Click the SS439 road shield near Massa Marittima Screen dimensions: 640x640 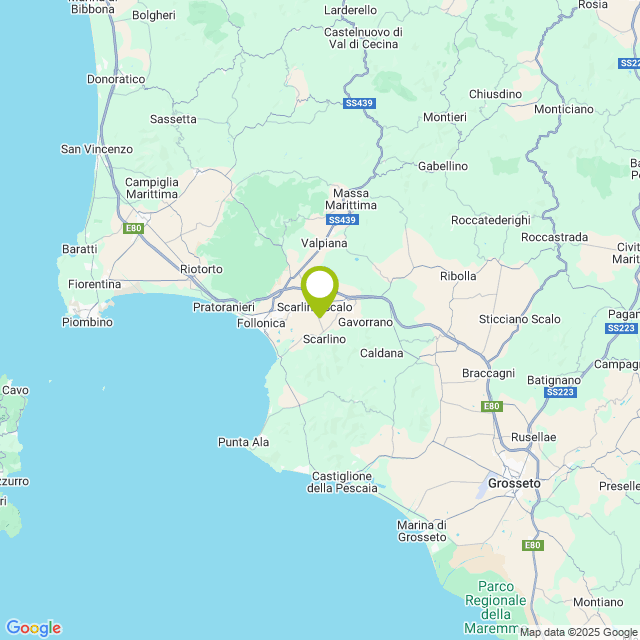pos(342,220)
